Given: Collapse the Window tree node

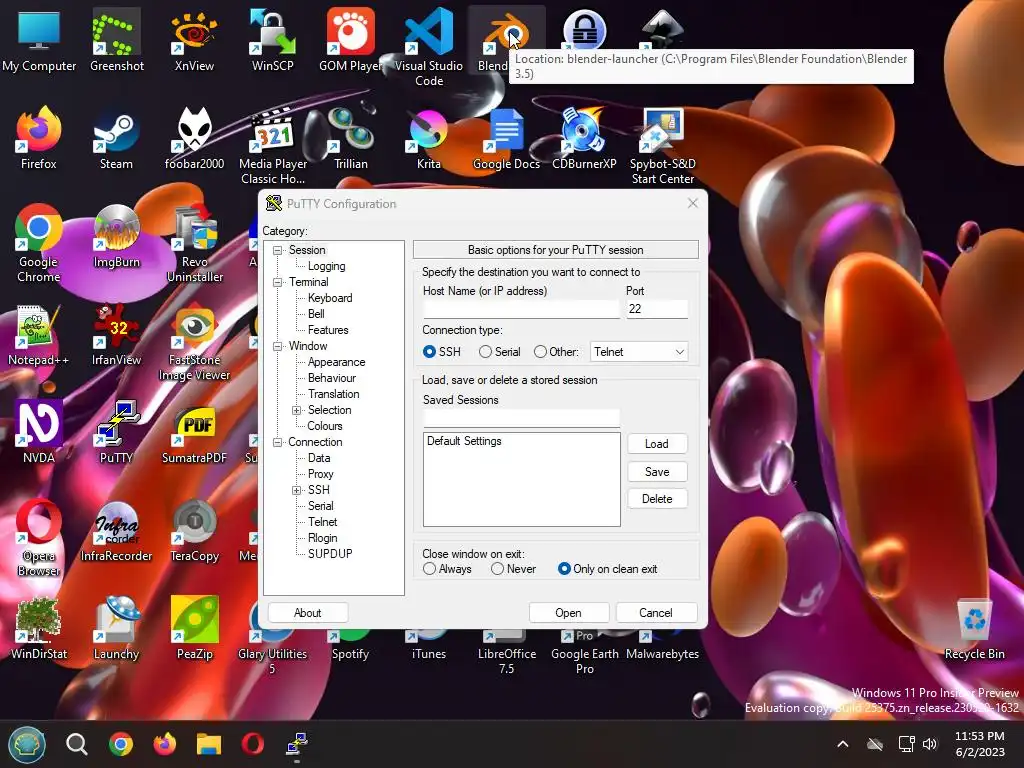Looking at the screenshot, I should pos(278,346).
